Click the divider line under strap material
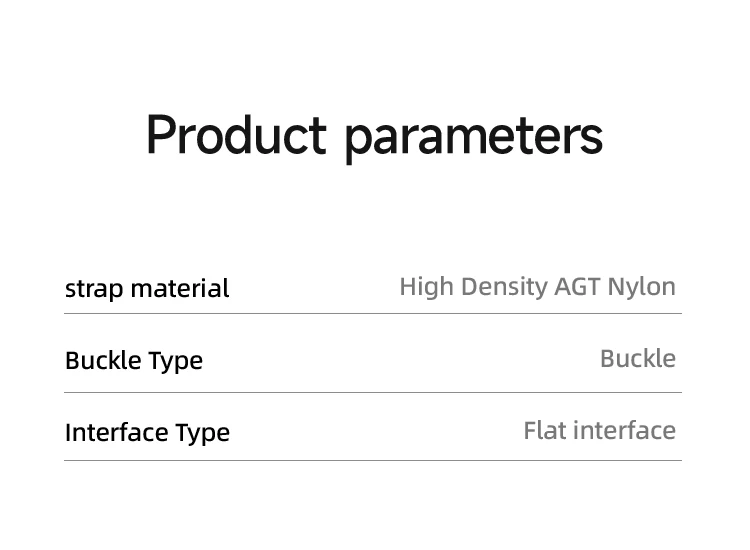The width and height of the screenshot is (750, 550). (x=373, y=314)
